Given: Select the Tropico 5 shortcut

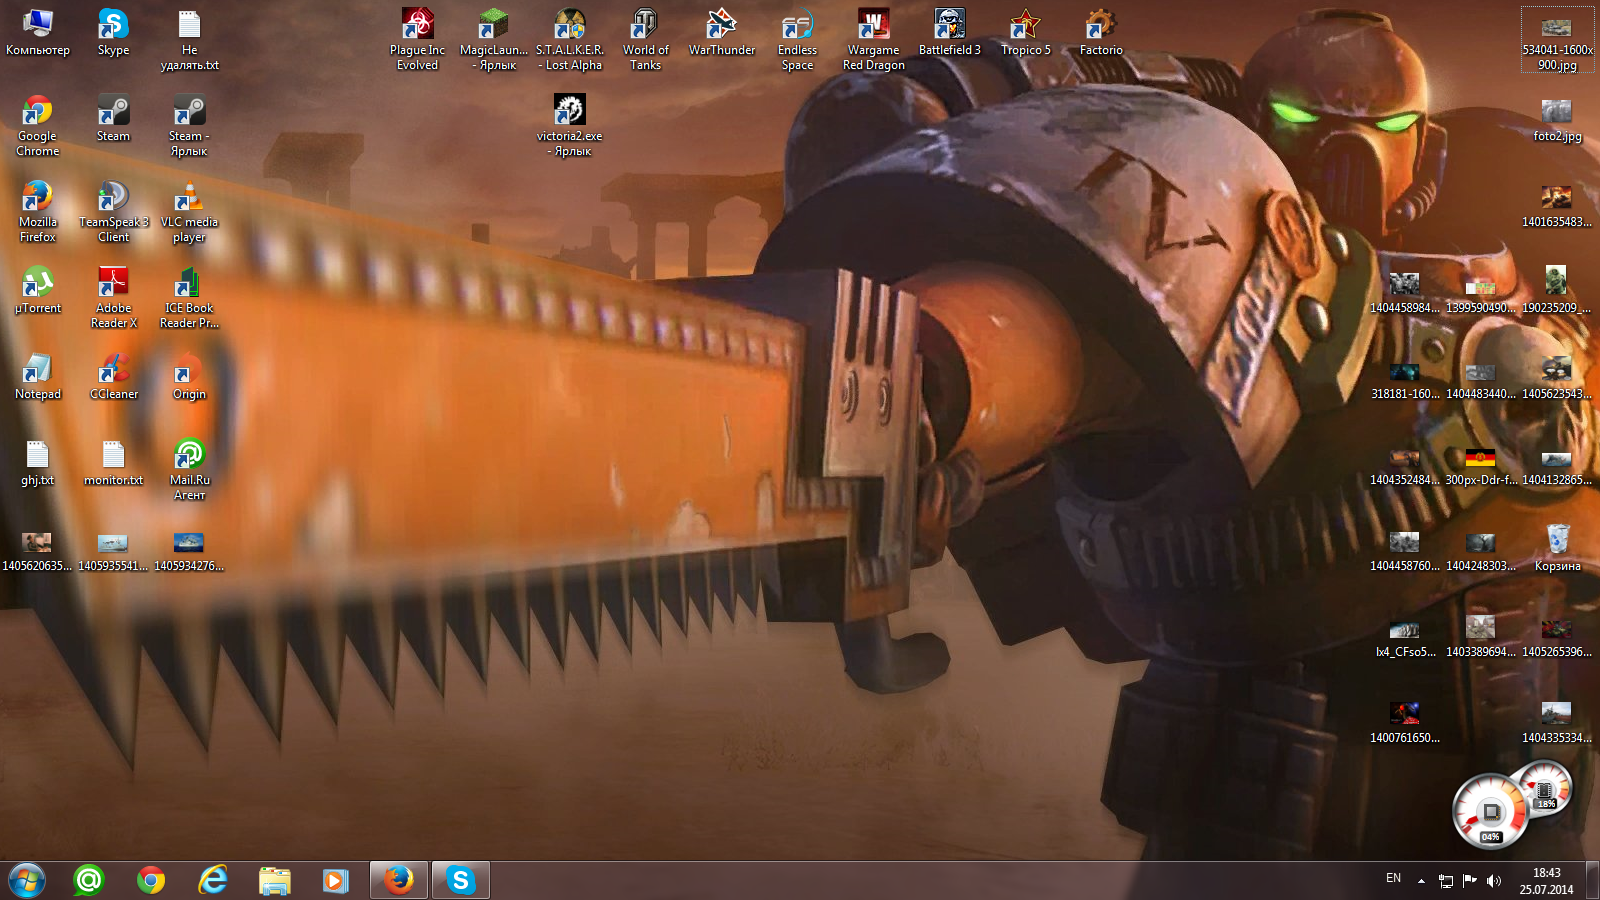Looking at the screenshot, I should (x=1026, y=32).
